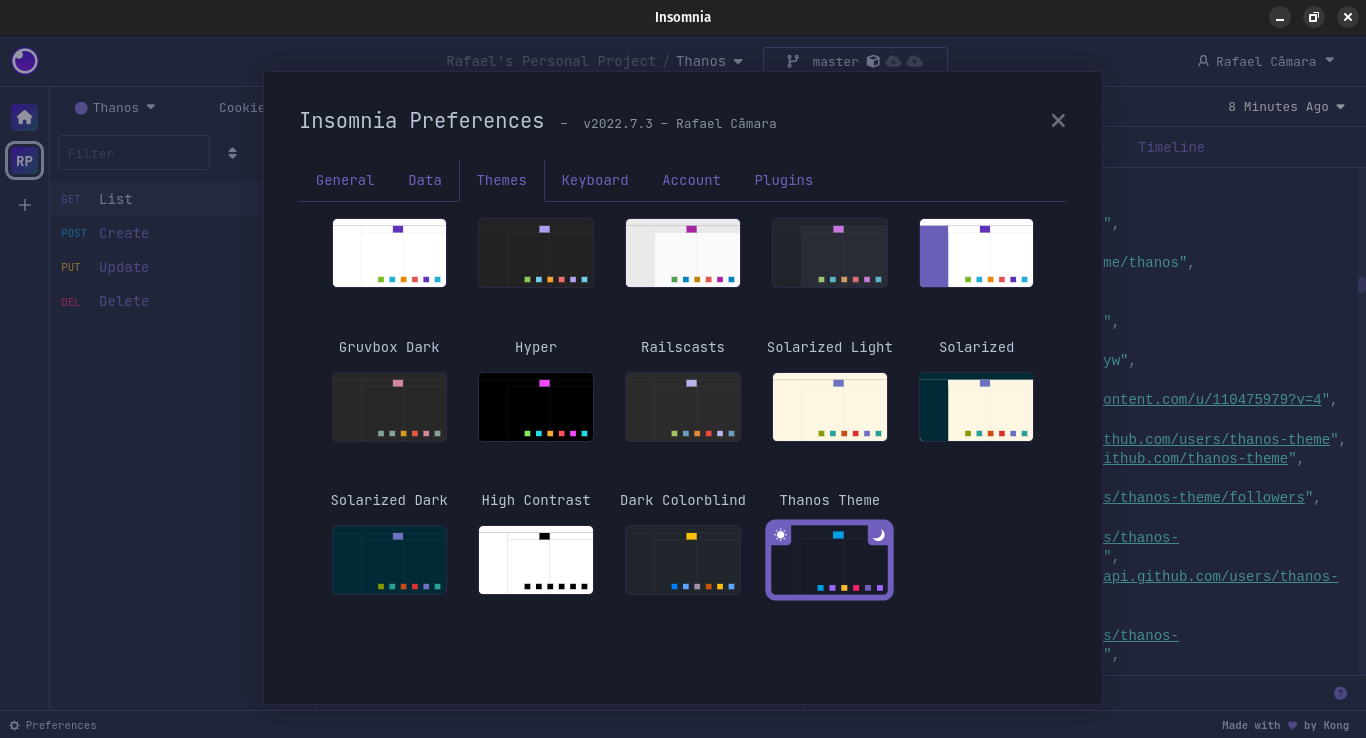Click the Preferences label in status bar
The image size is (1366, 738).
point(61,725)
